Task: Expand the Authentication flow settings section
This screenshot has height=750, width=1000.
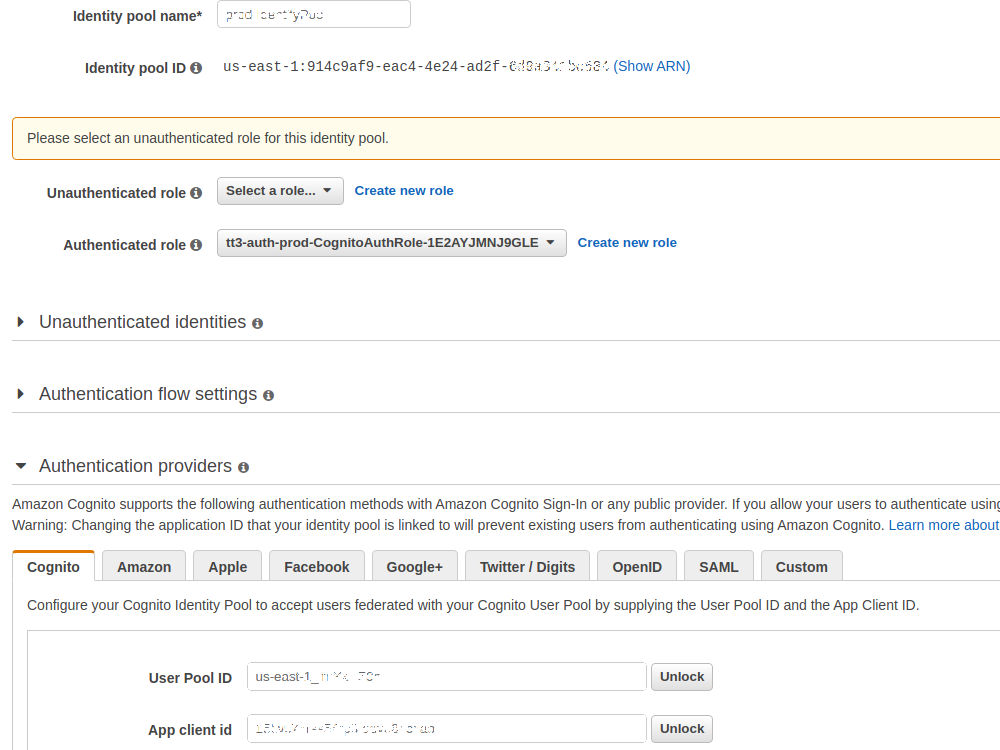Action: (20, 394)
